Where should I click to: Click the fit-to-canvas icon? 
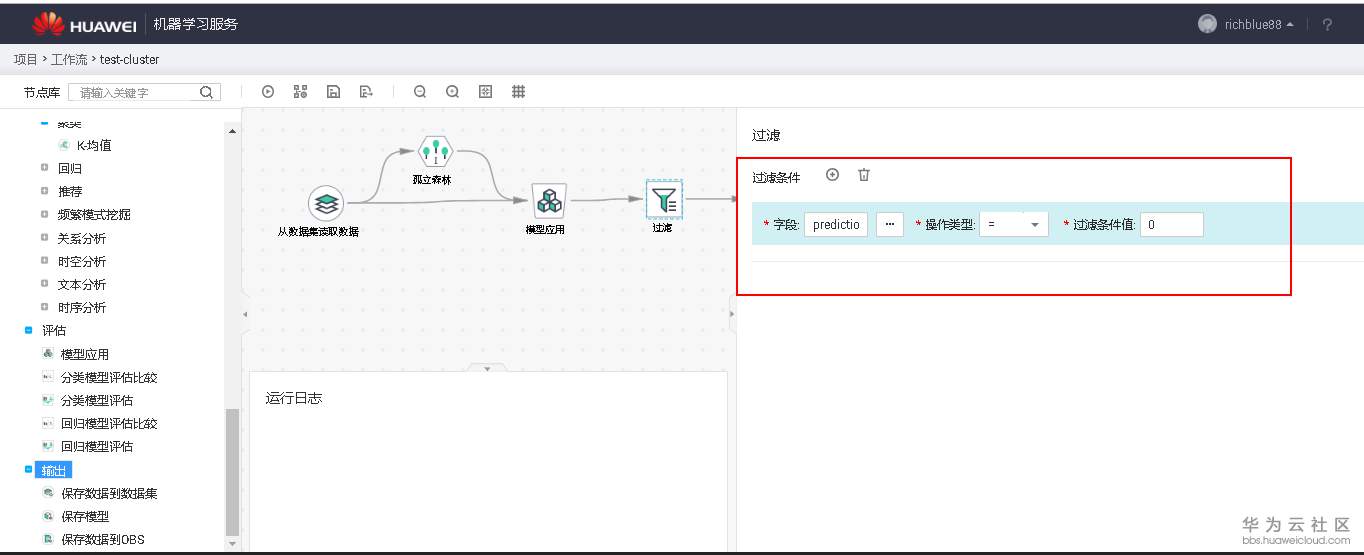pos(486,92)
